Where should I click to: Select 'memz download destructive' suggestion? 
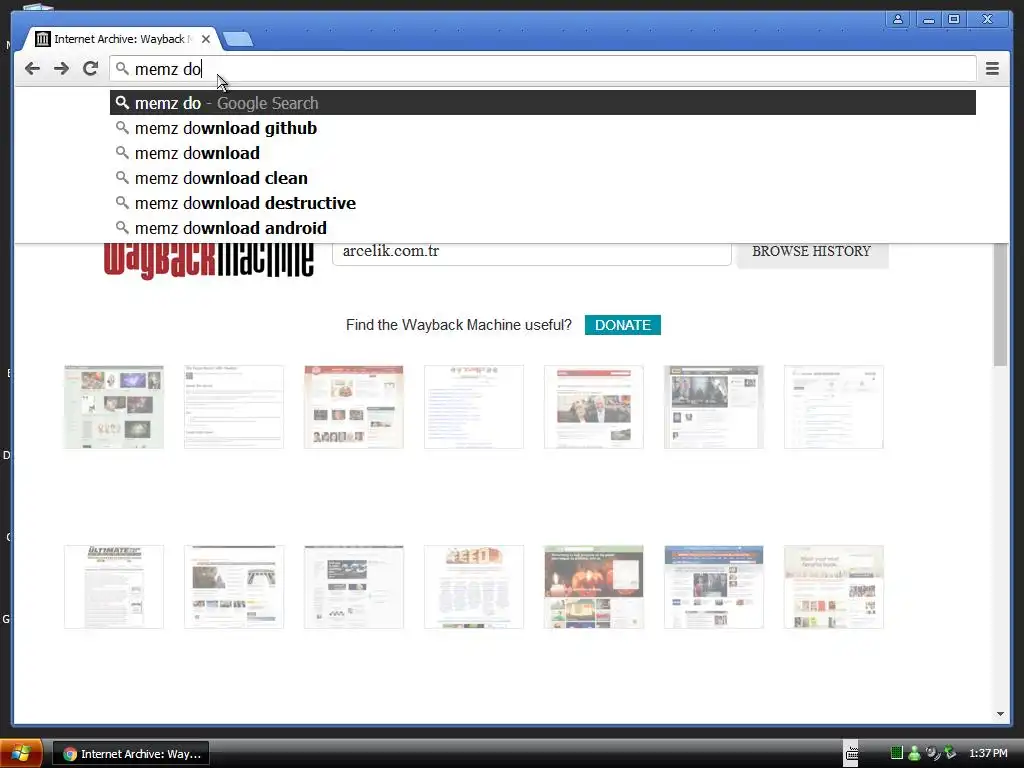pos(542,202)
